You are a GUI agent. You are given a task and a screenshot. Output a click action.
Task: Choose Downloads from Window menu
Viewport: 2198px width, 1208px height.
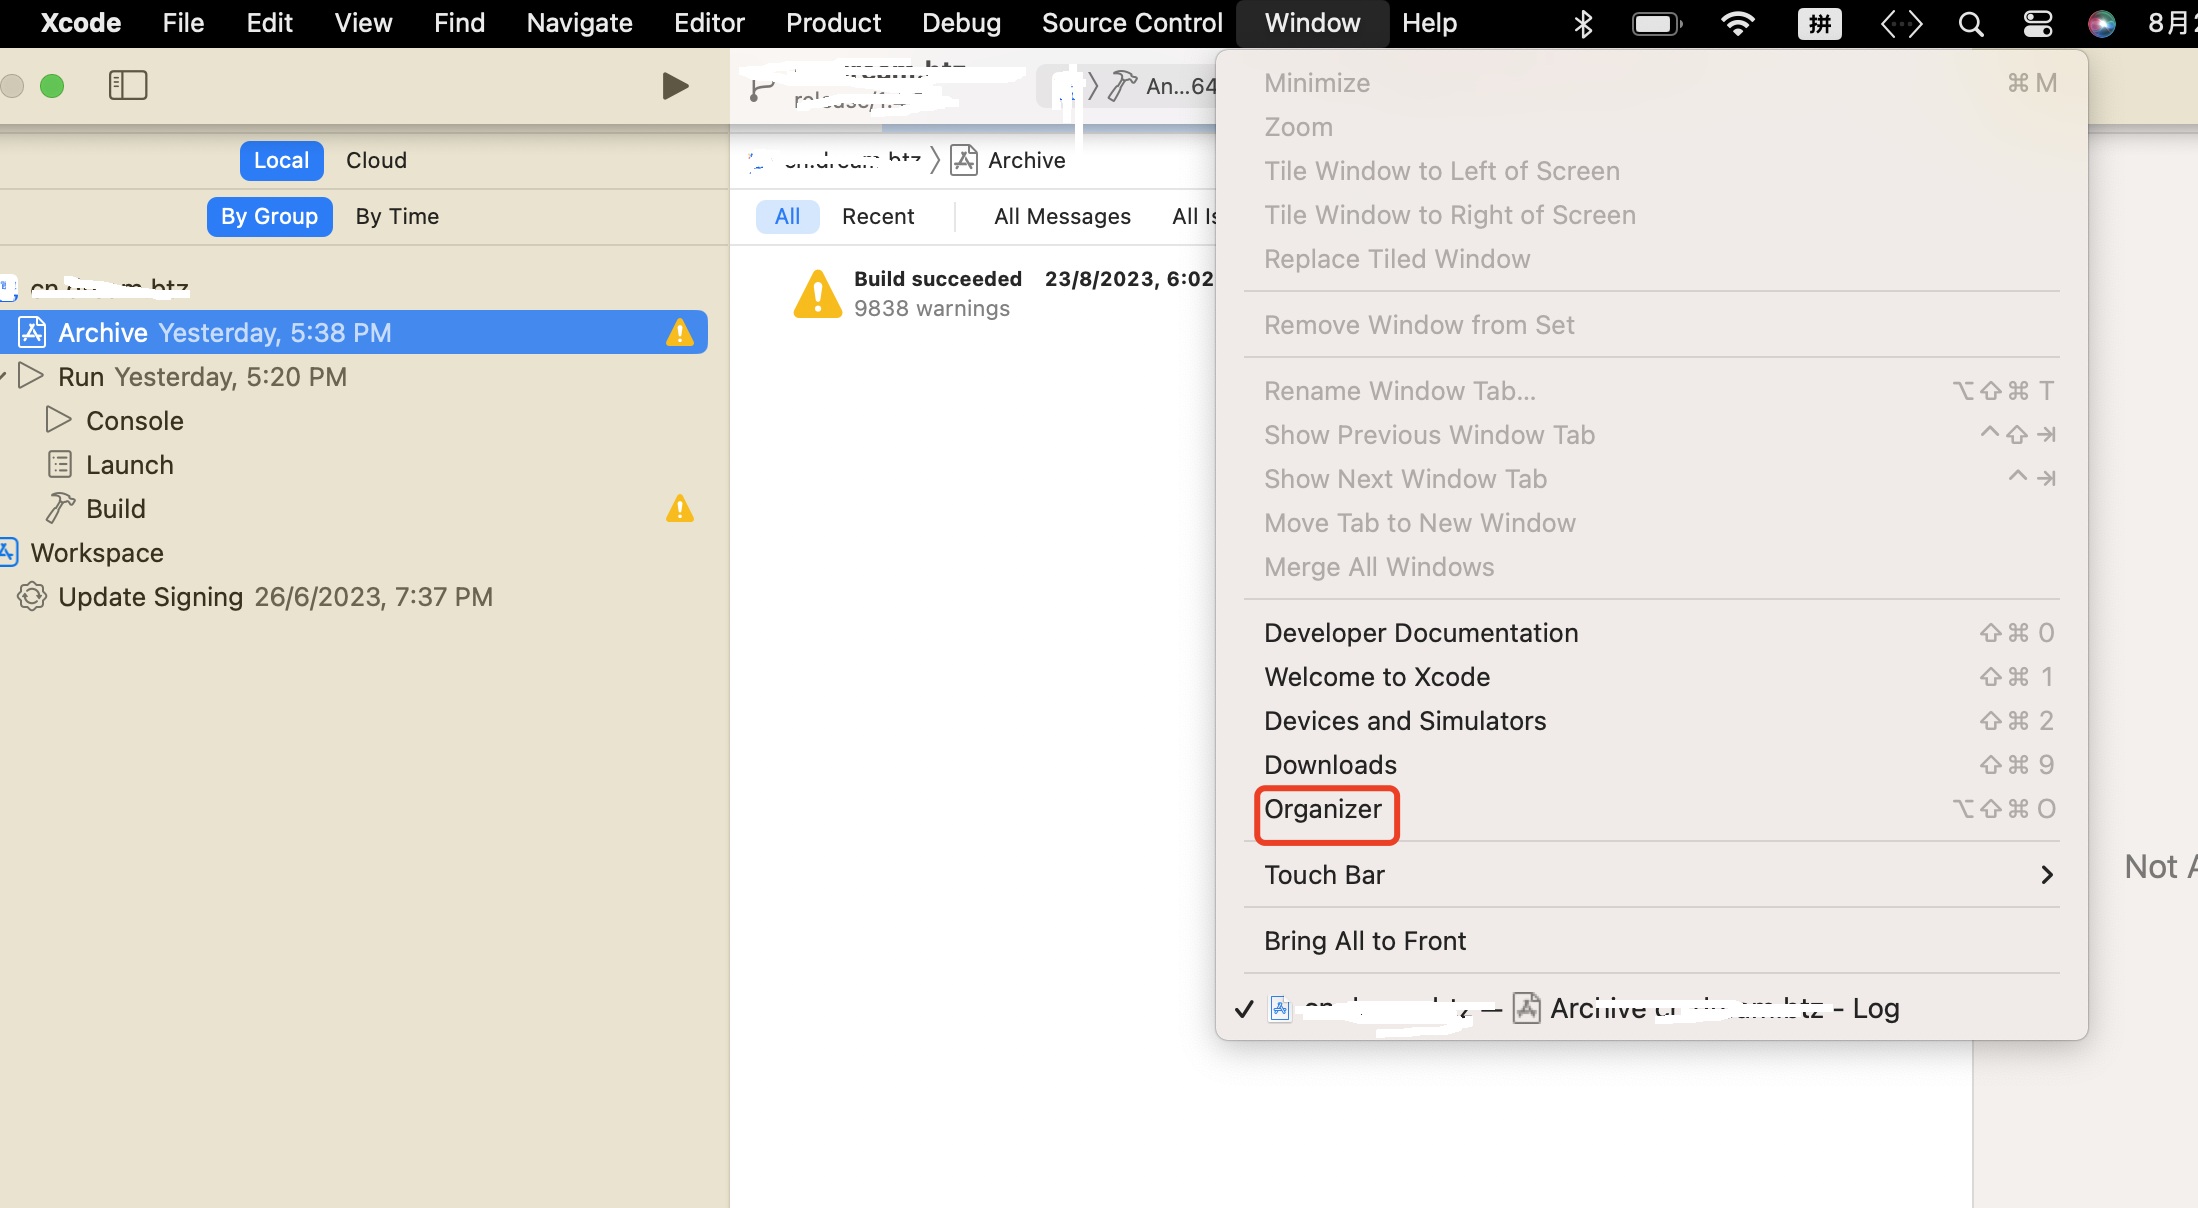[x=1651, y=764]
